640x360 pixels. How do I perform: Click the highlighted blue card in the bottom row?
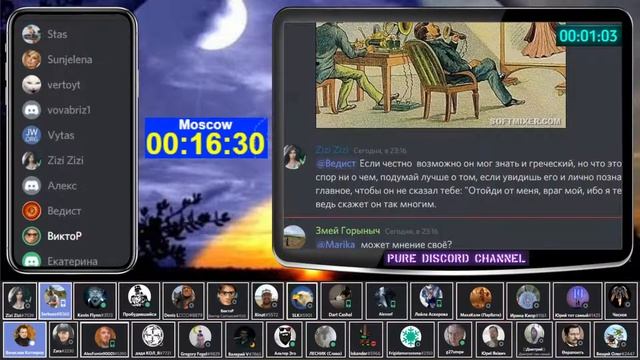[x=24, y=340]
